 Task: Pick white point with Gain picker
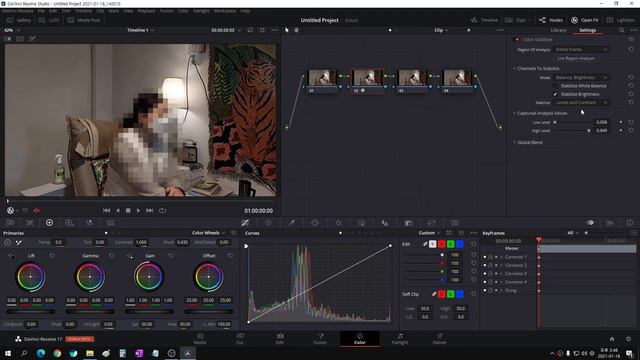pyautogui.click(x=129, y=256)
